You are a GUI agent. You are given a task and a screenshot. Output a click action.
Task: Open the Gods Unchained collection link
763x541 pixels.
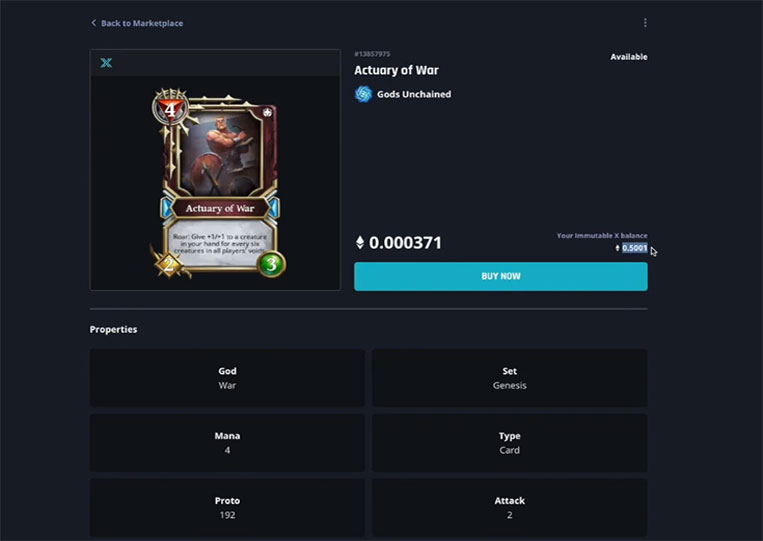(x=414, y=94)
